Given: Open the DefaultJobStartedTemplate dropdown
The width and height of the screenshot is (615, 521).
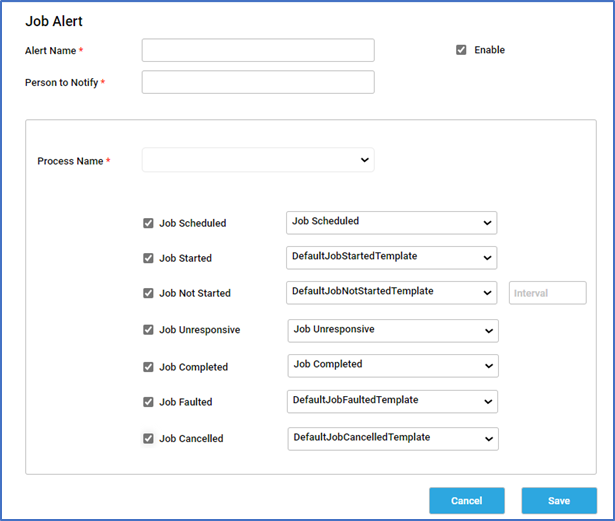Looking at the screenshot, I should [x=391, y=258].
